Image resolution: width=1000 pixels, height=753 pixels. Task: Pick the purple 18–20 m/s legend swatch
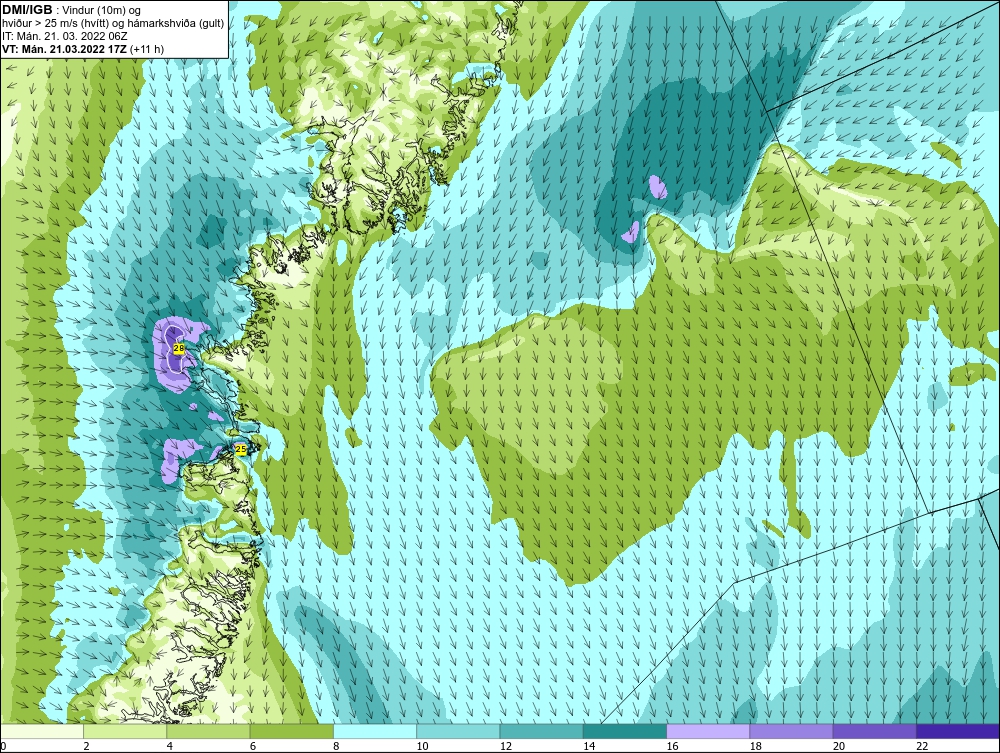791,731
